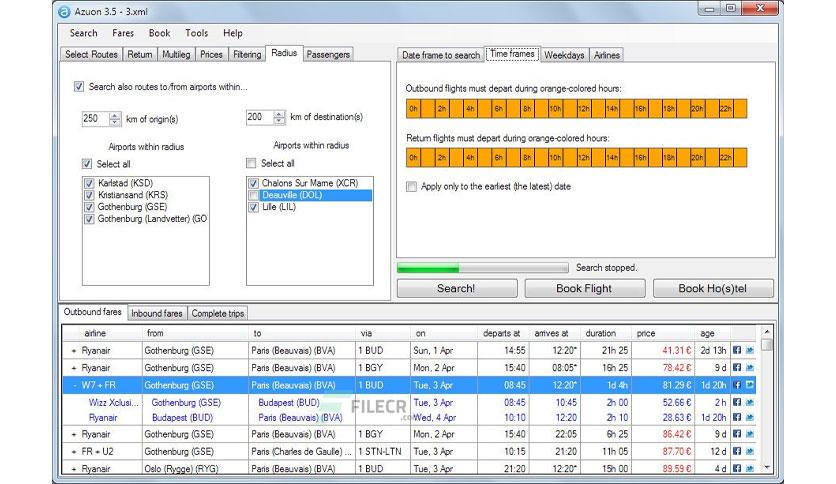The height and width of the screenshot is (484, 836).
Task: Share the 41.31 € fare on Facebook
Action: click(737, 350)
